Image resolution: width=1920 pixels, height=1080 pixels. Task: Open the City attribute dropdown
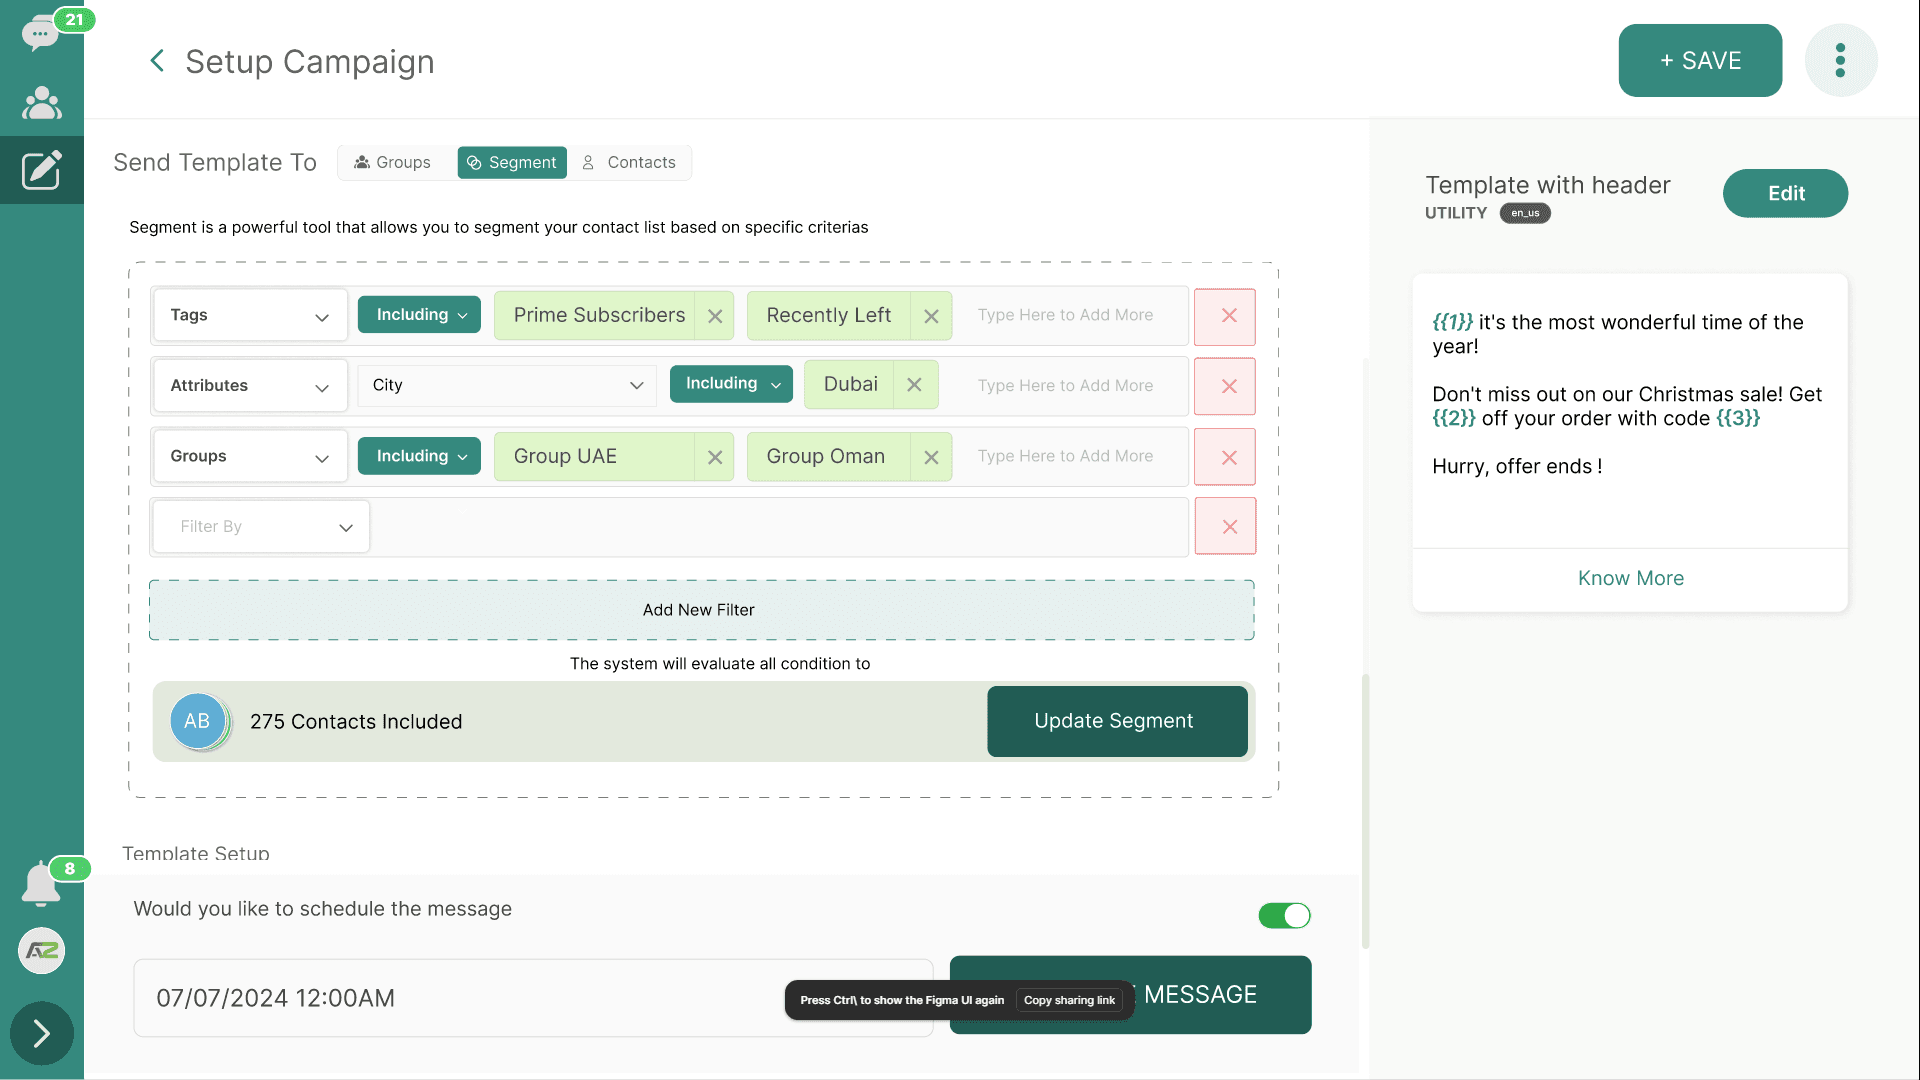507,385
